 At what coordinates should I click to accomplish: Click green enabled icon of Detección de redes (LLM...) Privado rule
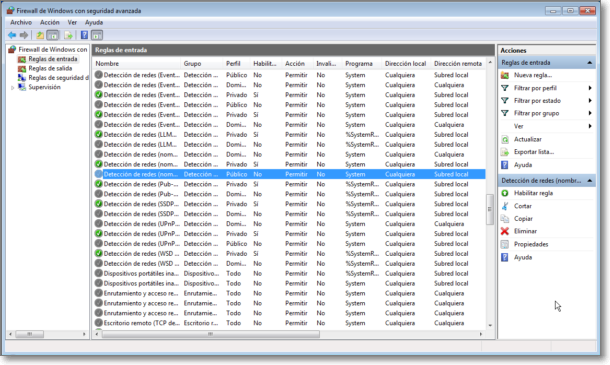[x=98, y=134]
